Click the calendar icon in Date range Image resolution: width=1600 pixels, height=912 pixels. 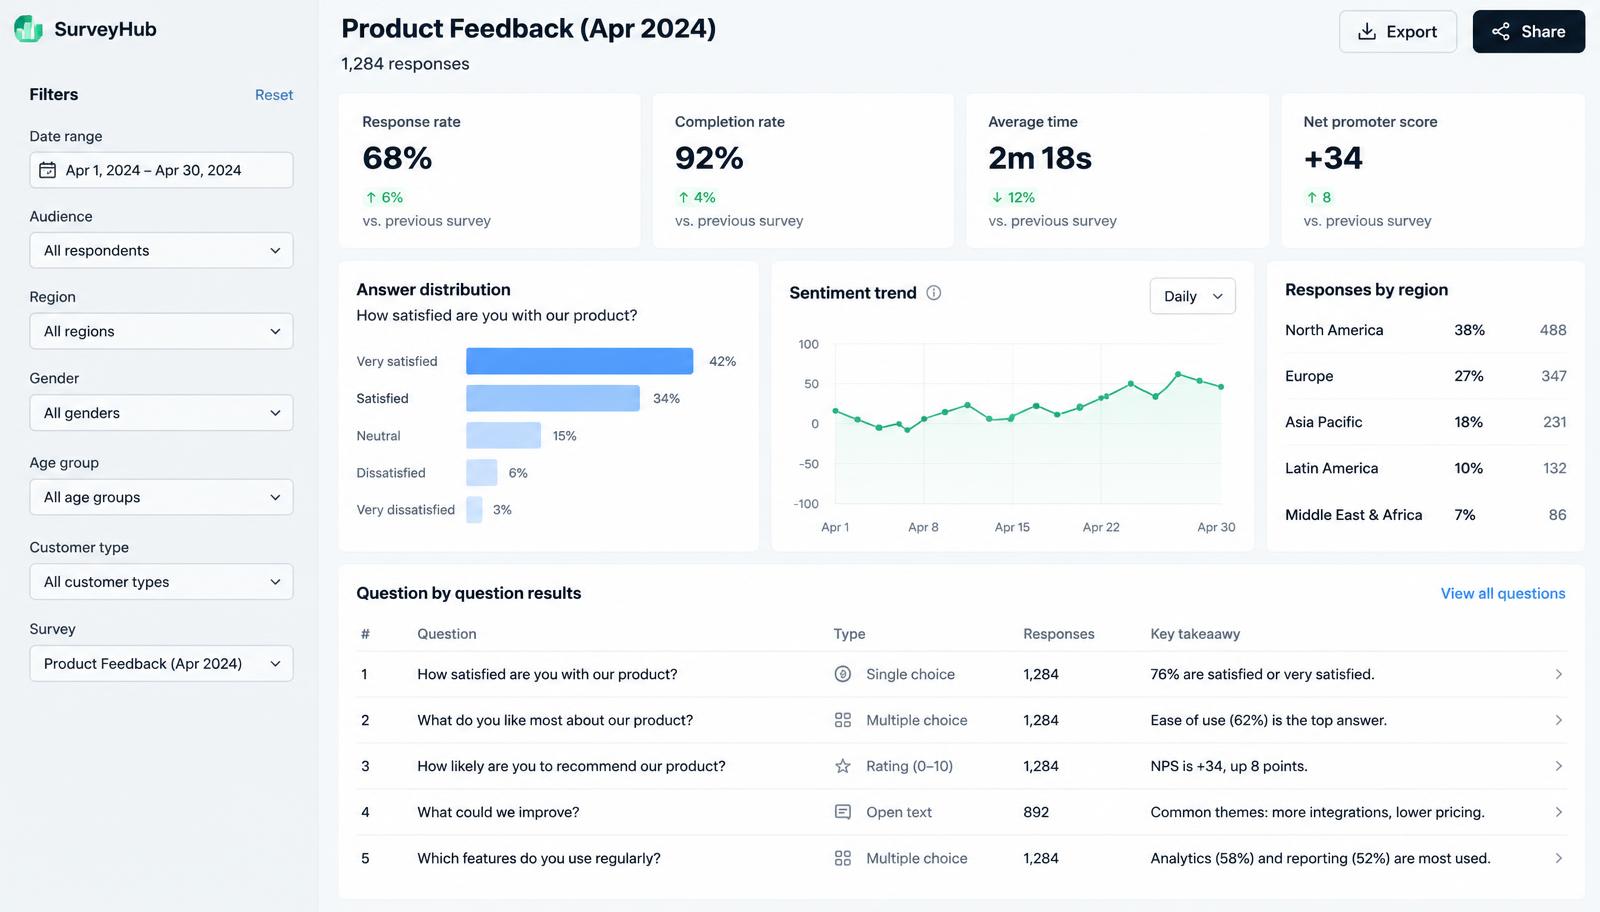pos(47,170)
